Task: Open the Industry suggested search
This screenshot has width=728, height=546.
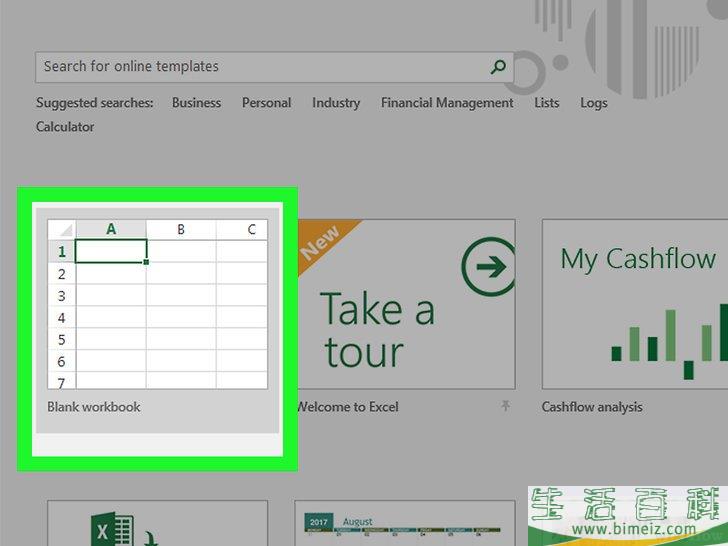Action: pyautogui.click(x=336, y=103)
